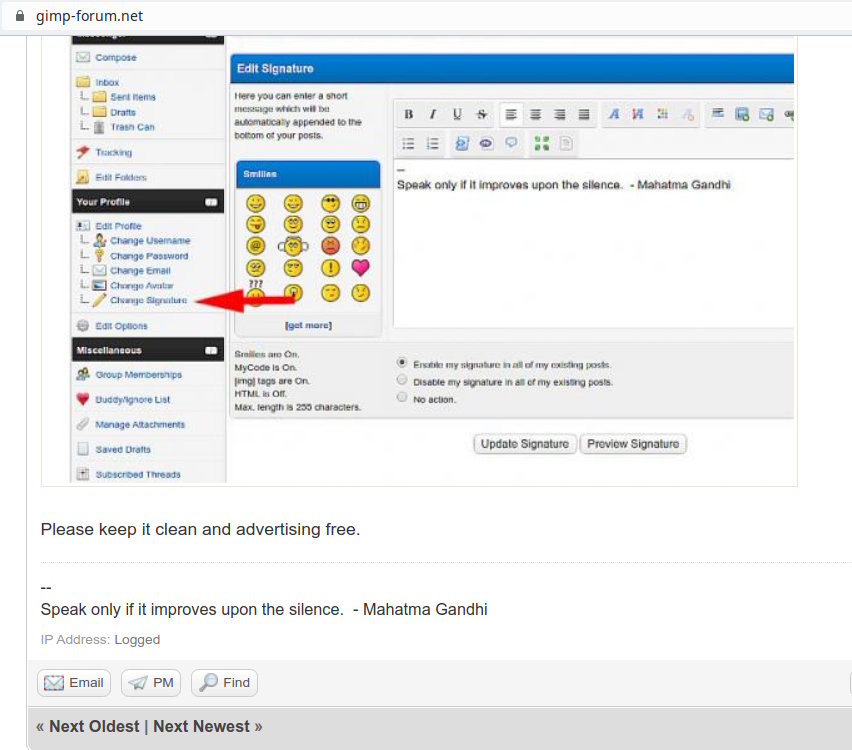Go to the Next Oldest thread
The height and width of the screenshot is (750, 852).
point(94,727)
